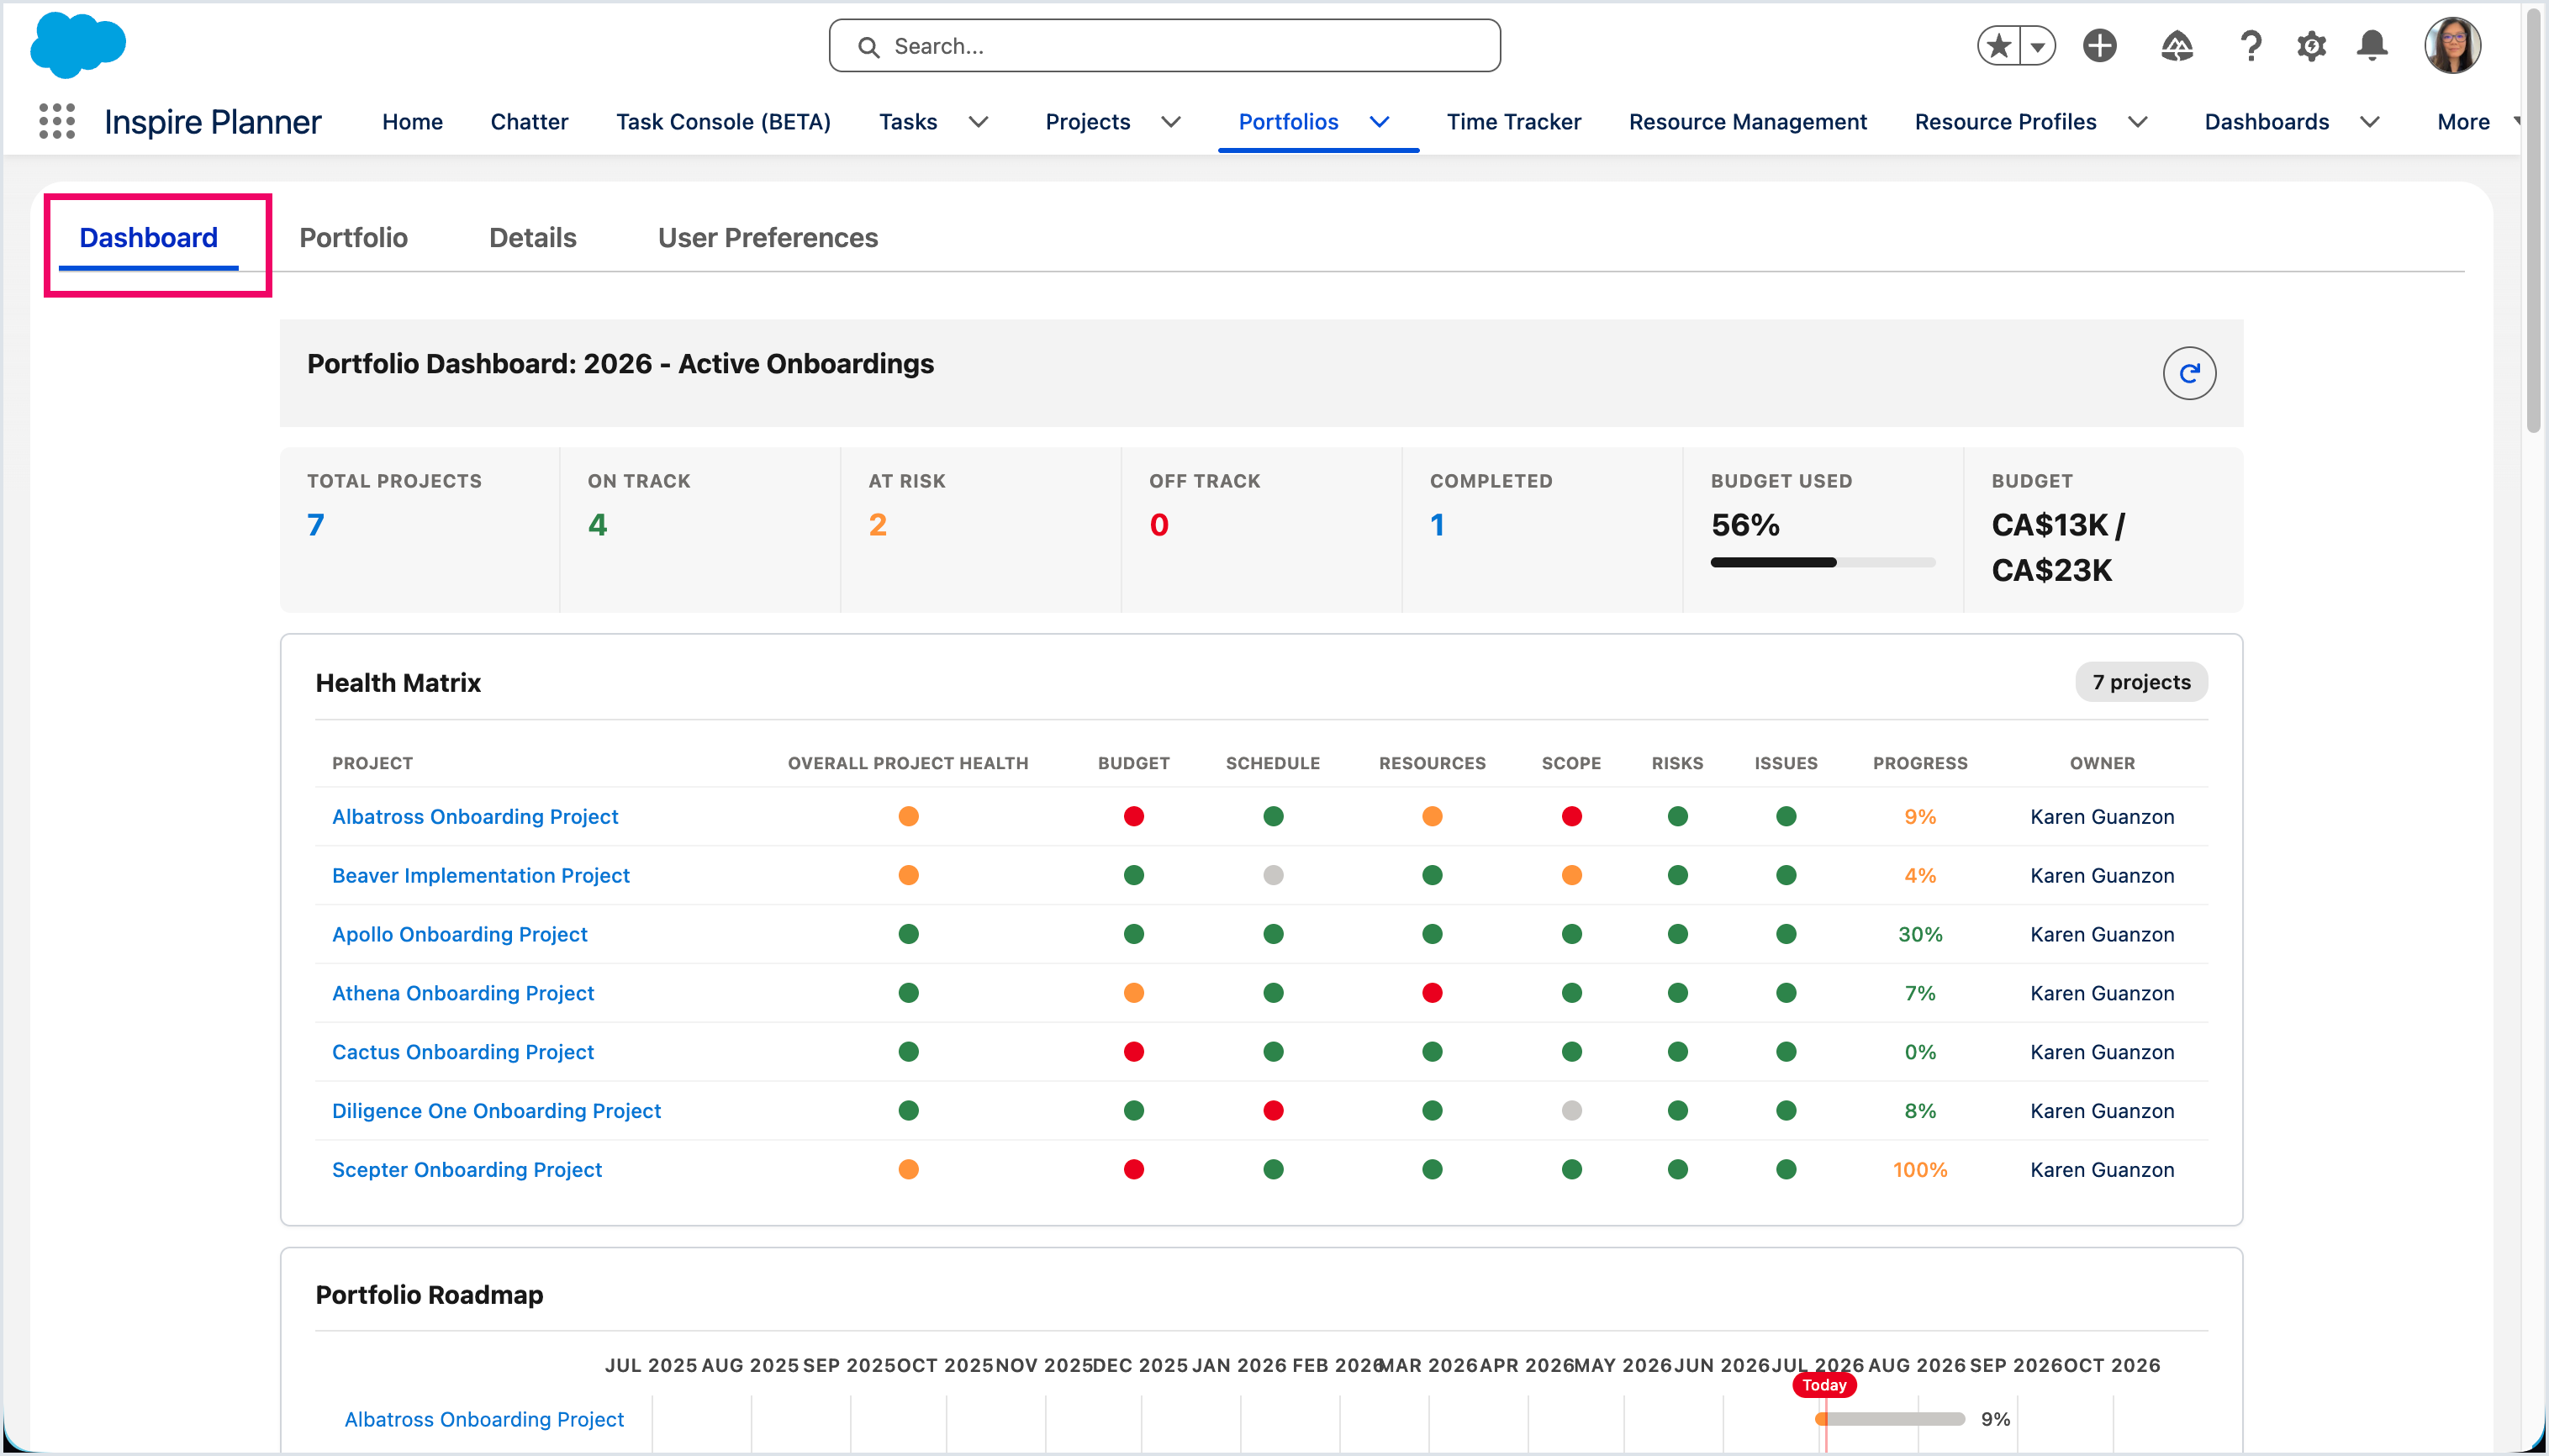Open the Chatter nav item
This screenshot has width=2549, height=1456.
tap(529, 122)
